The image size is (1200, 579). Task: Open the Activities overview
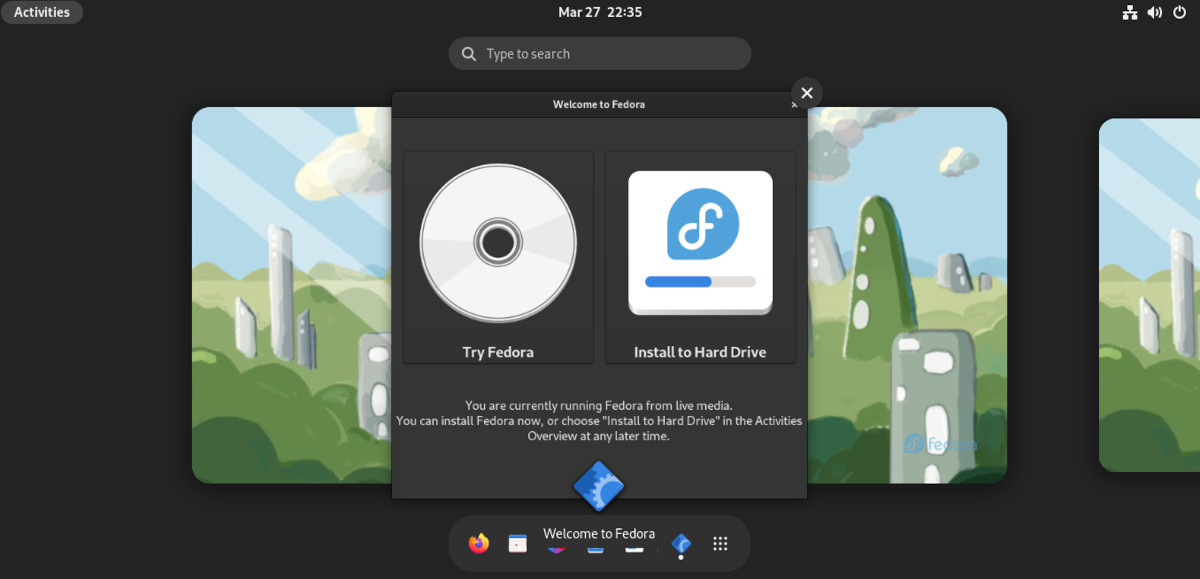[x=41, y=12]
